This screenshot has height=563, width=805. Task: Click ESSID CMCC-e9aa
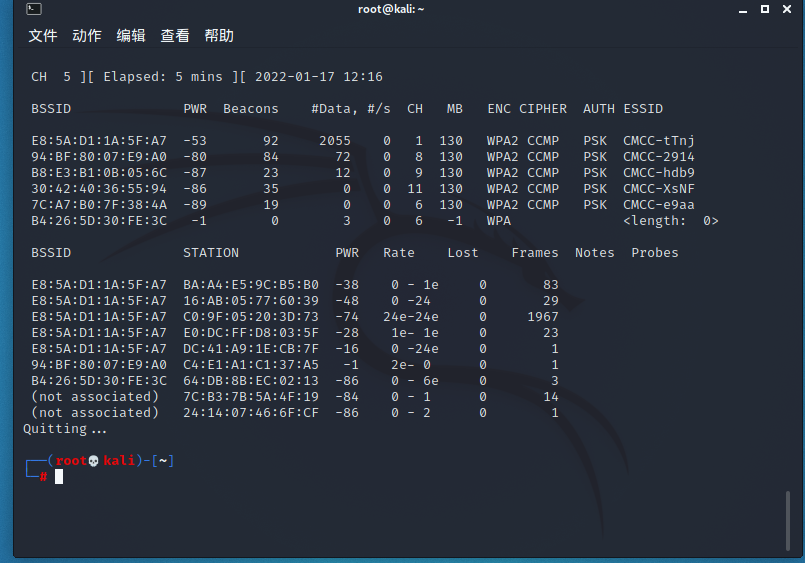(659, 205)
